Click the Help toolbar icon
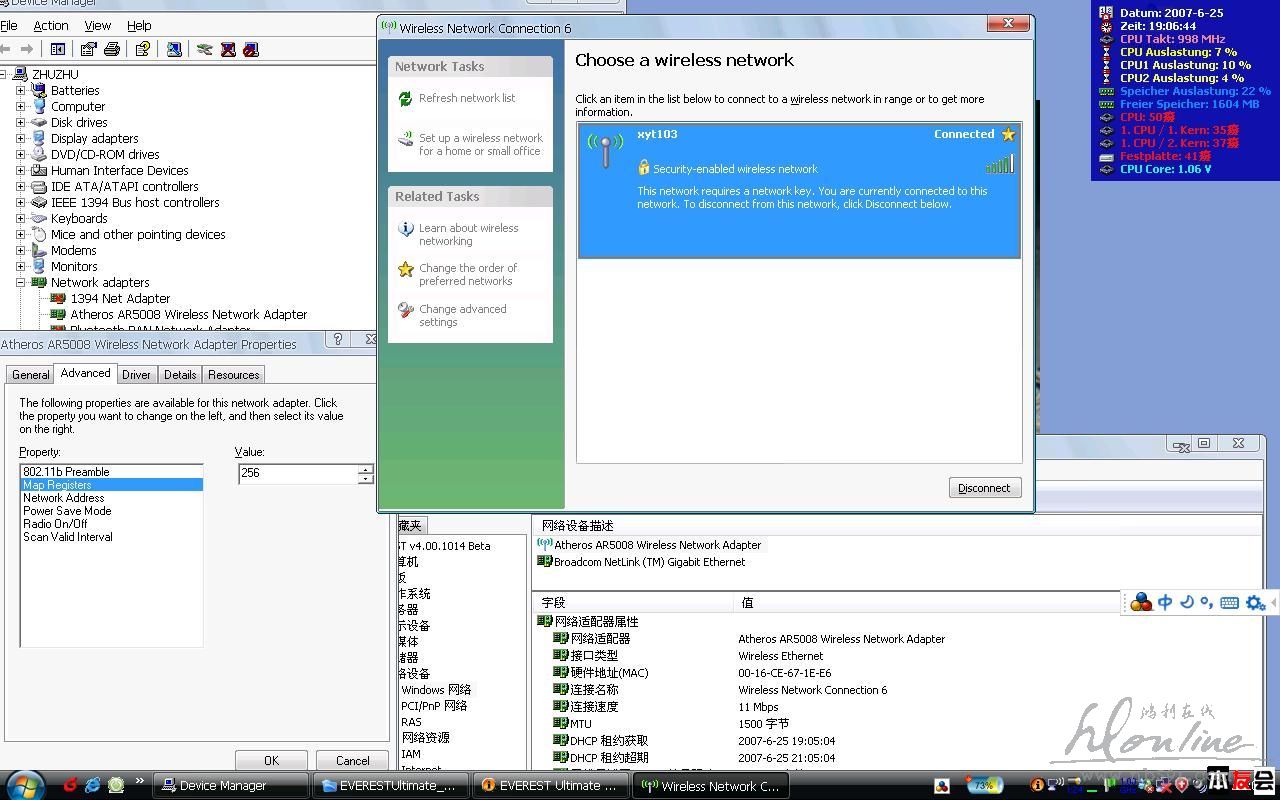The width and height of the screenshot is (1280, 800). pyautogui.click(x=143, y=49)
